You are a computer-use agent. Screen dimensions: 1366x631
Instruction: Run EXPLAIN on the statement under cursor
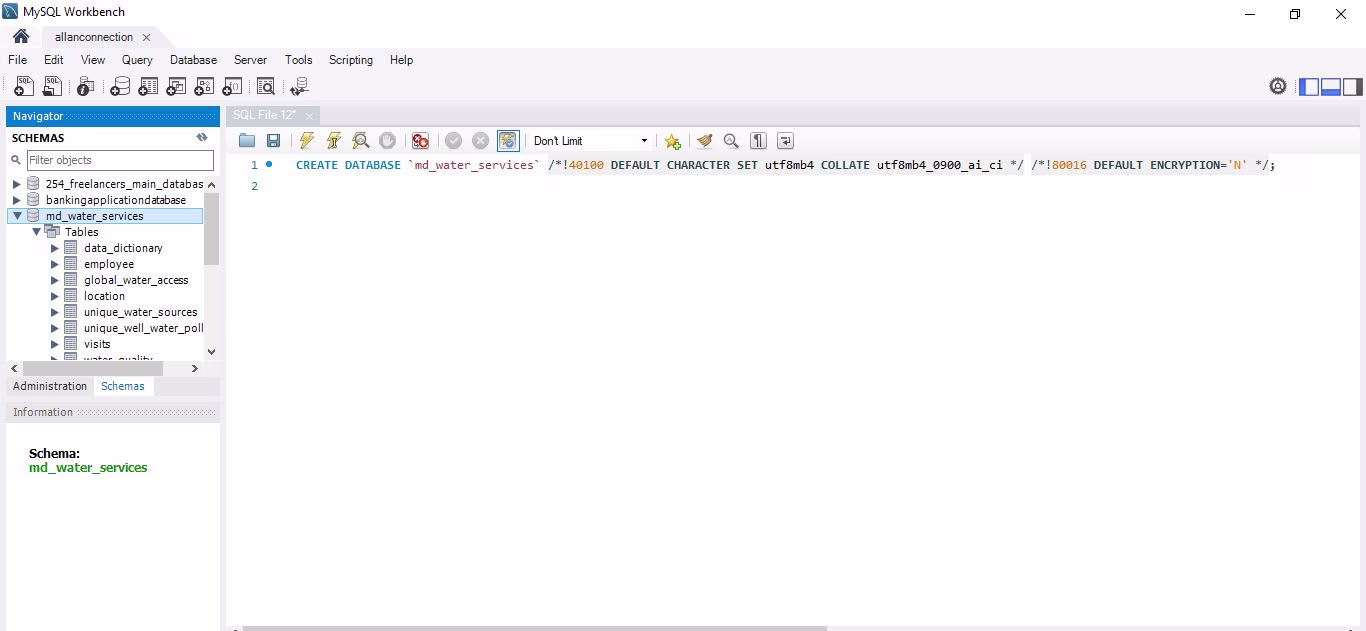pos(361,141)
